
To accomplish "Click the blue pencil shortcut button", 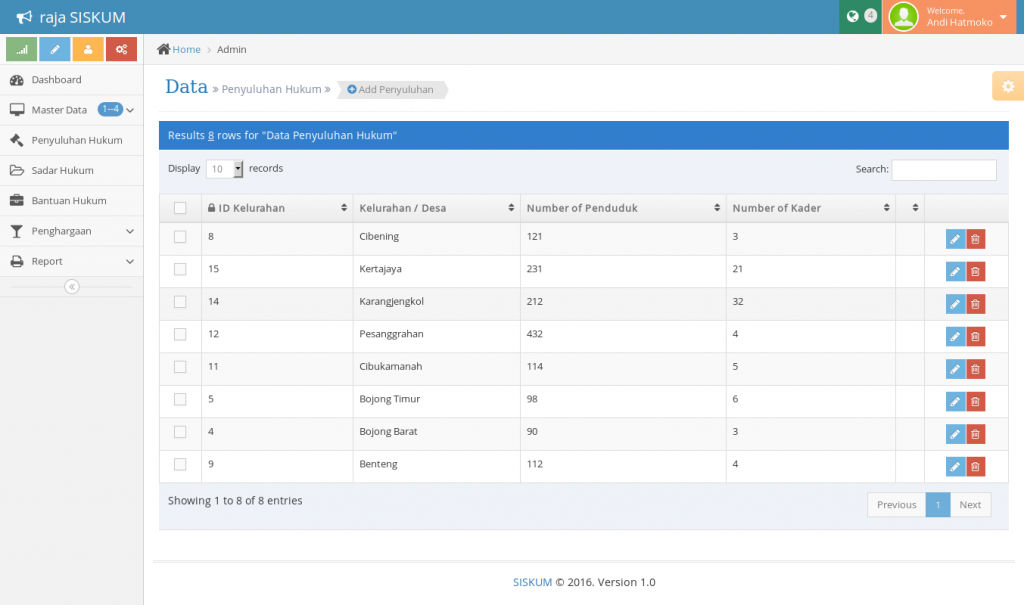I will [55, 49].
